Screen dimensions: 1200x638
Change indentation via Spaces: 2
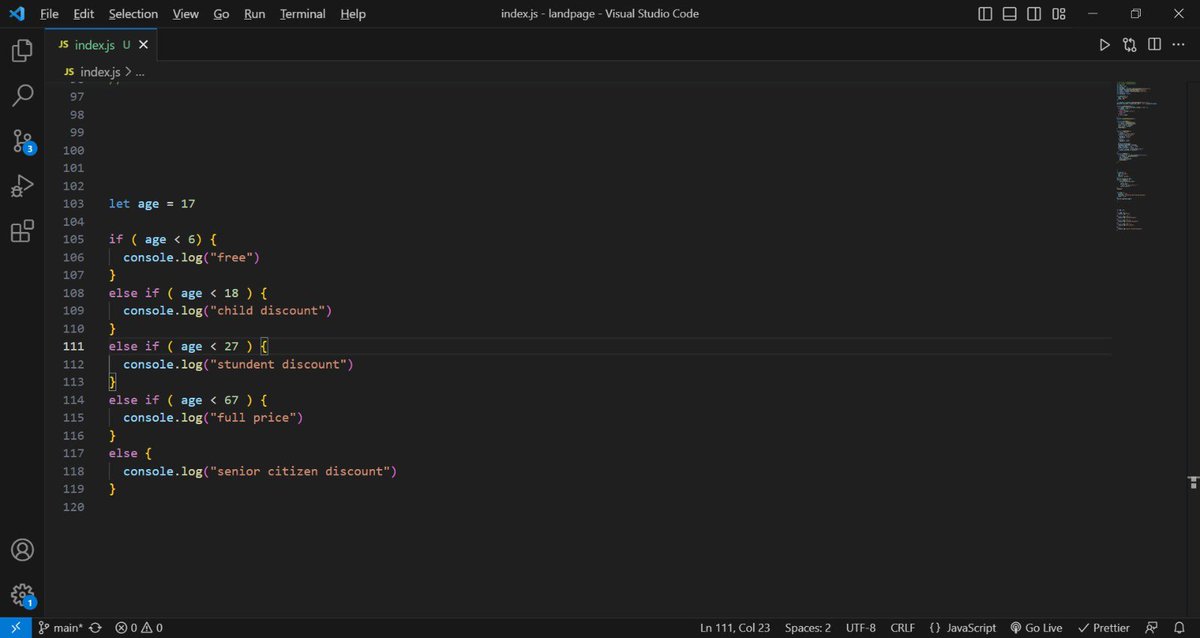[x=808, y=628]
